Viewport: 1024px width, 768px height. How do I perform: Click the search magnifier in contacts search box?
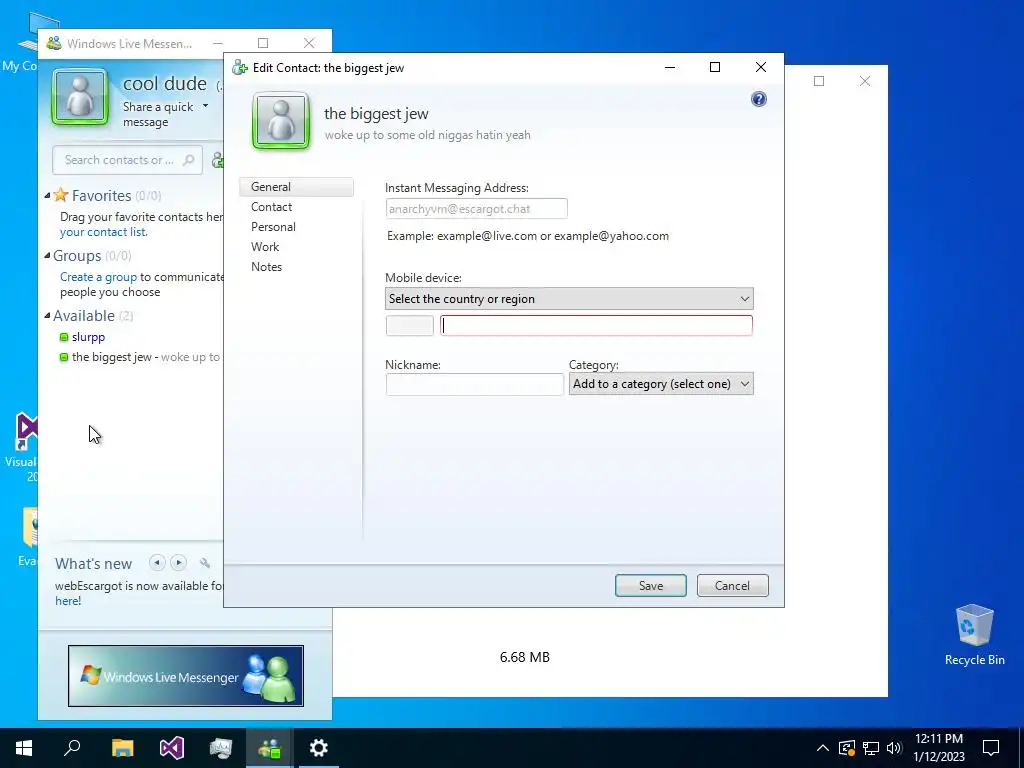coord(188,160)
